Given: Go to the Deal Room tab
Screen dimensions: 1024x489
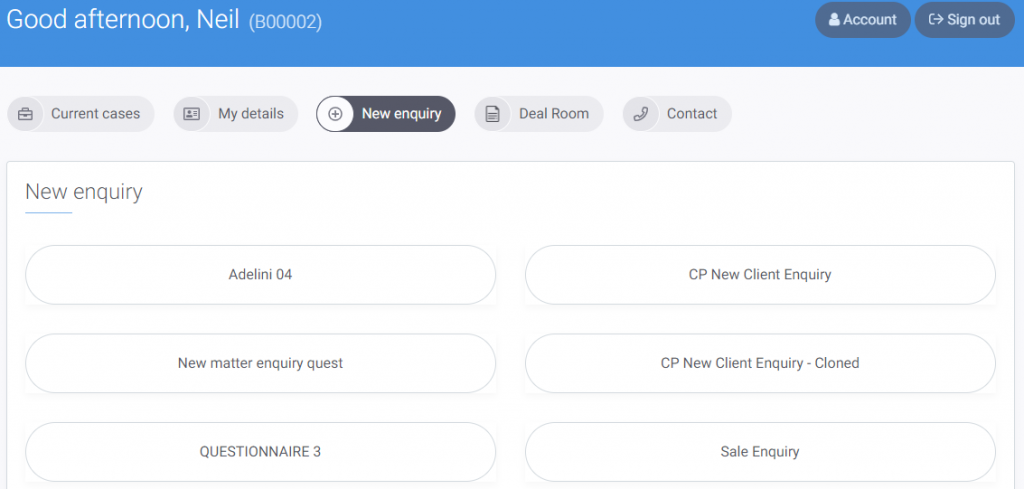Looking at the screenshot, I should (x=539, y=114).
